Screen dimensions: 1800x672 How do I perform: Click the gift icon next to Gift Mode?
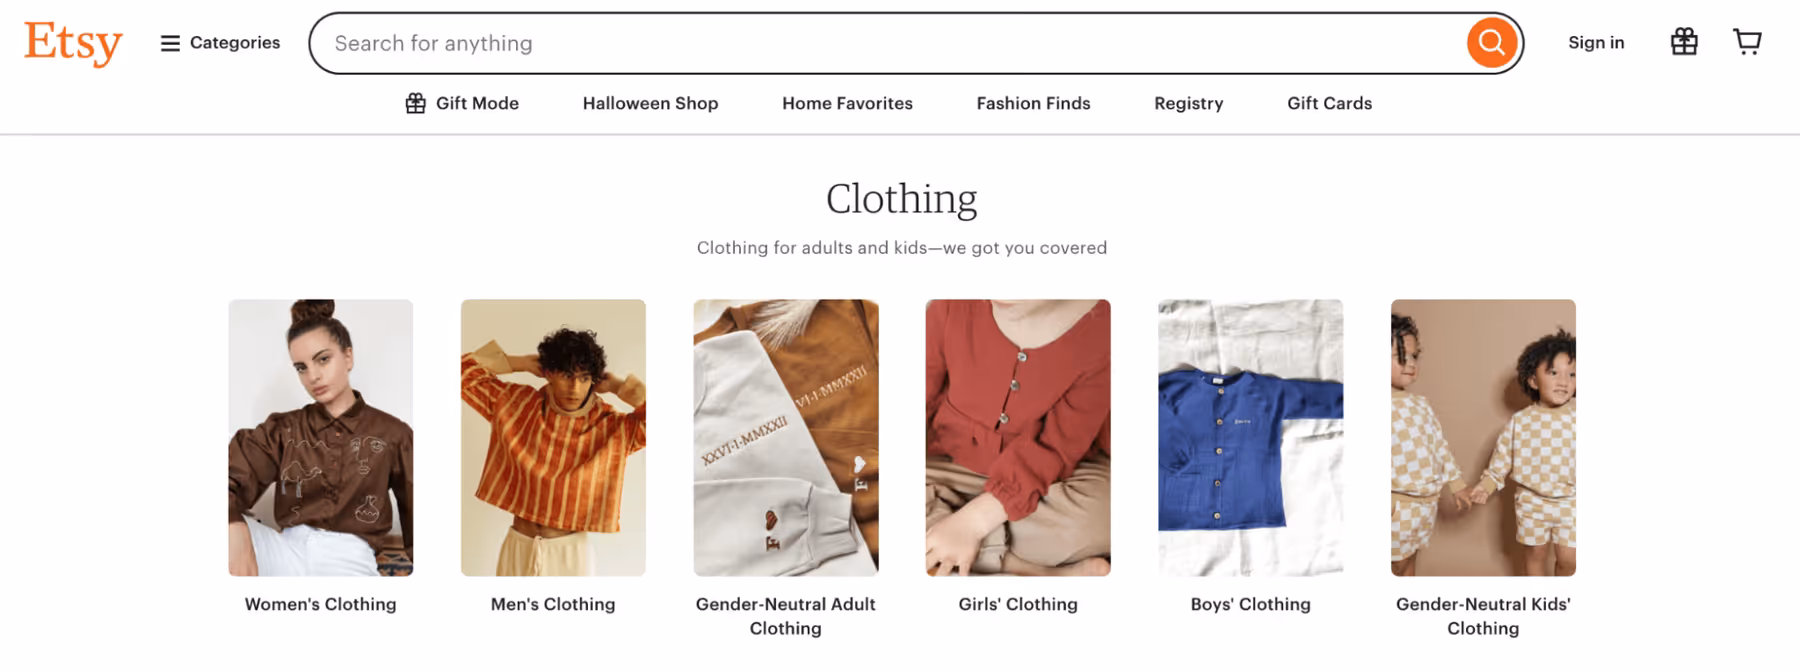pos(415,103)
